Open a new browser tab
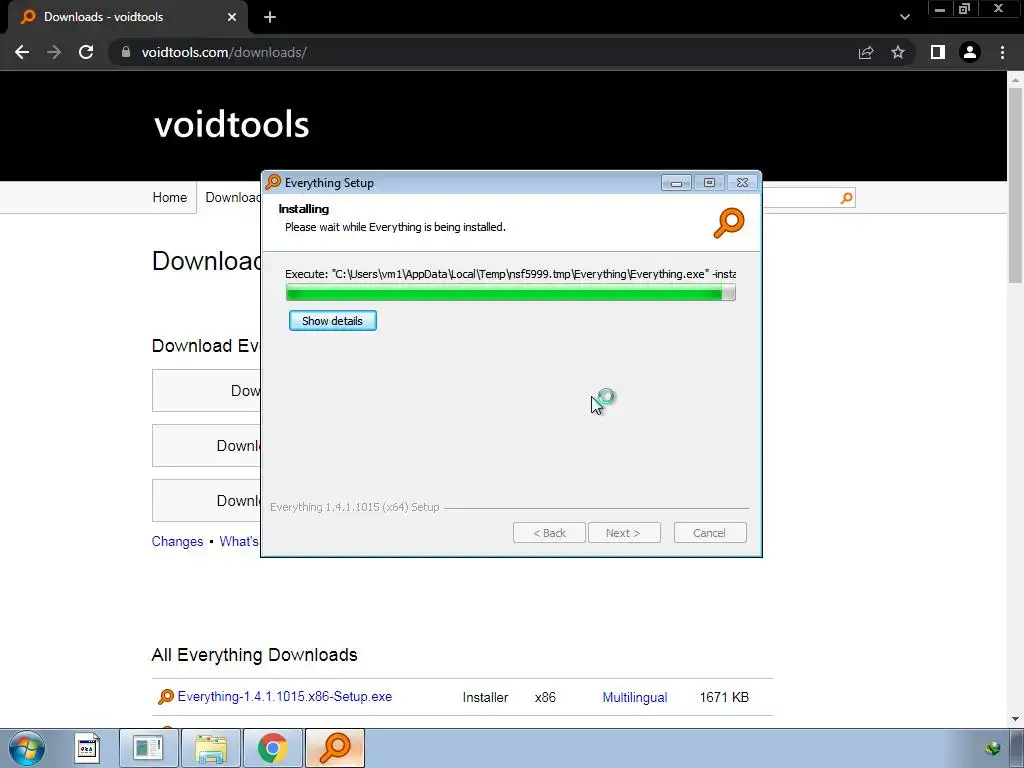The width and height of the screenshot is (1024, 768). [x=270, y=18]
